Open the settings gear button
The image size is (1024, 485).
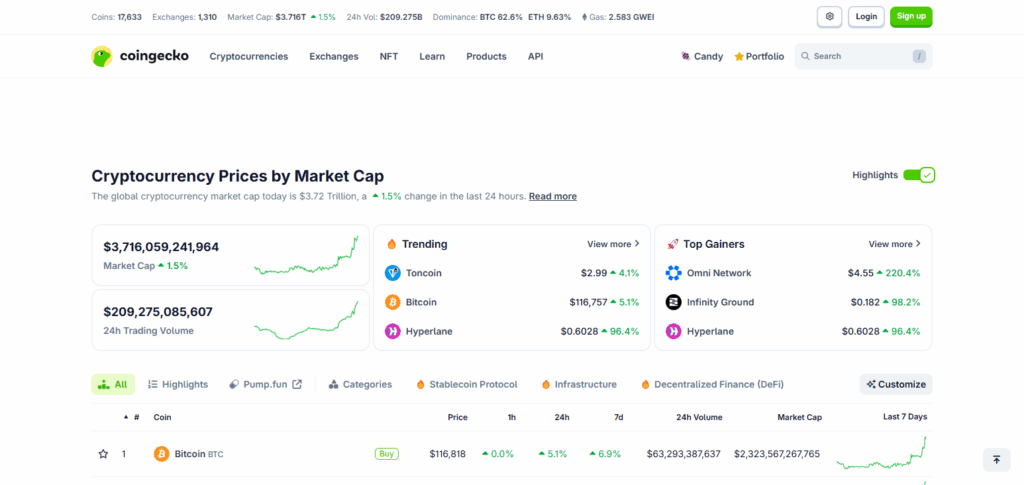829,16
